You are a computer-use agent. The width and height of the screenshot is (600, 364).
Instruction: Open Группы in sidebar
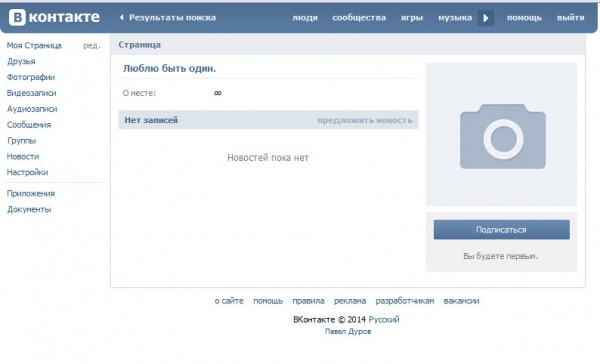click(21, 141)
